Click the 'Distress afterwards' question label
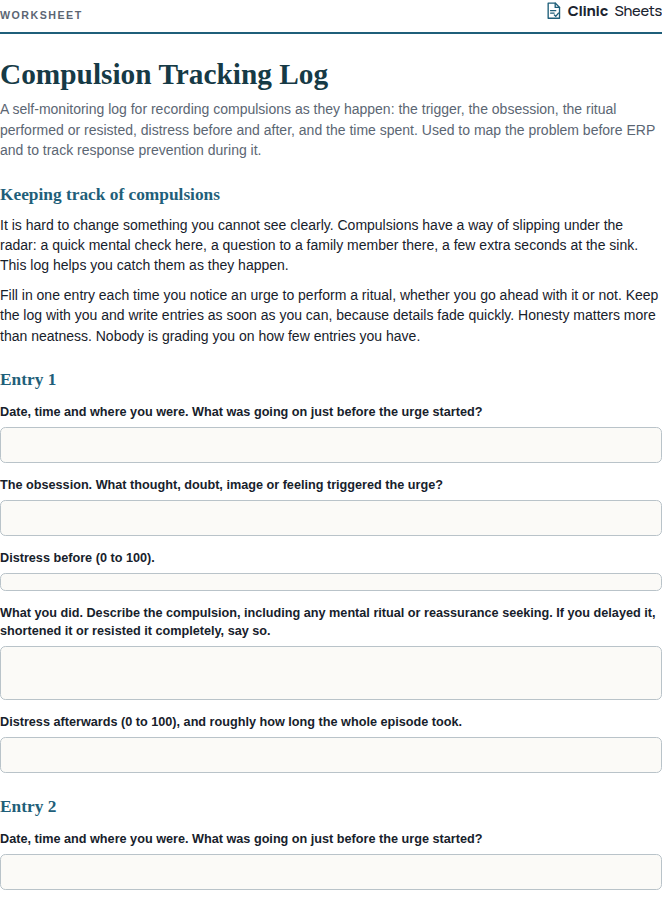This screenshot has height=900, width=662. pyautogui.click(x=231, y=721)
